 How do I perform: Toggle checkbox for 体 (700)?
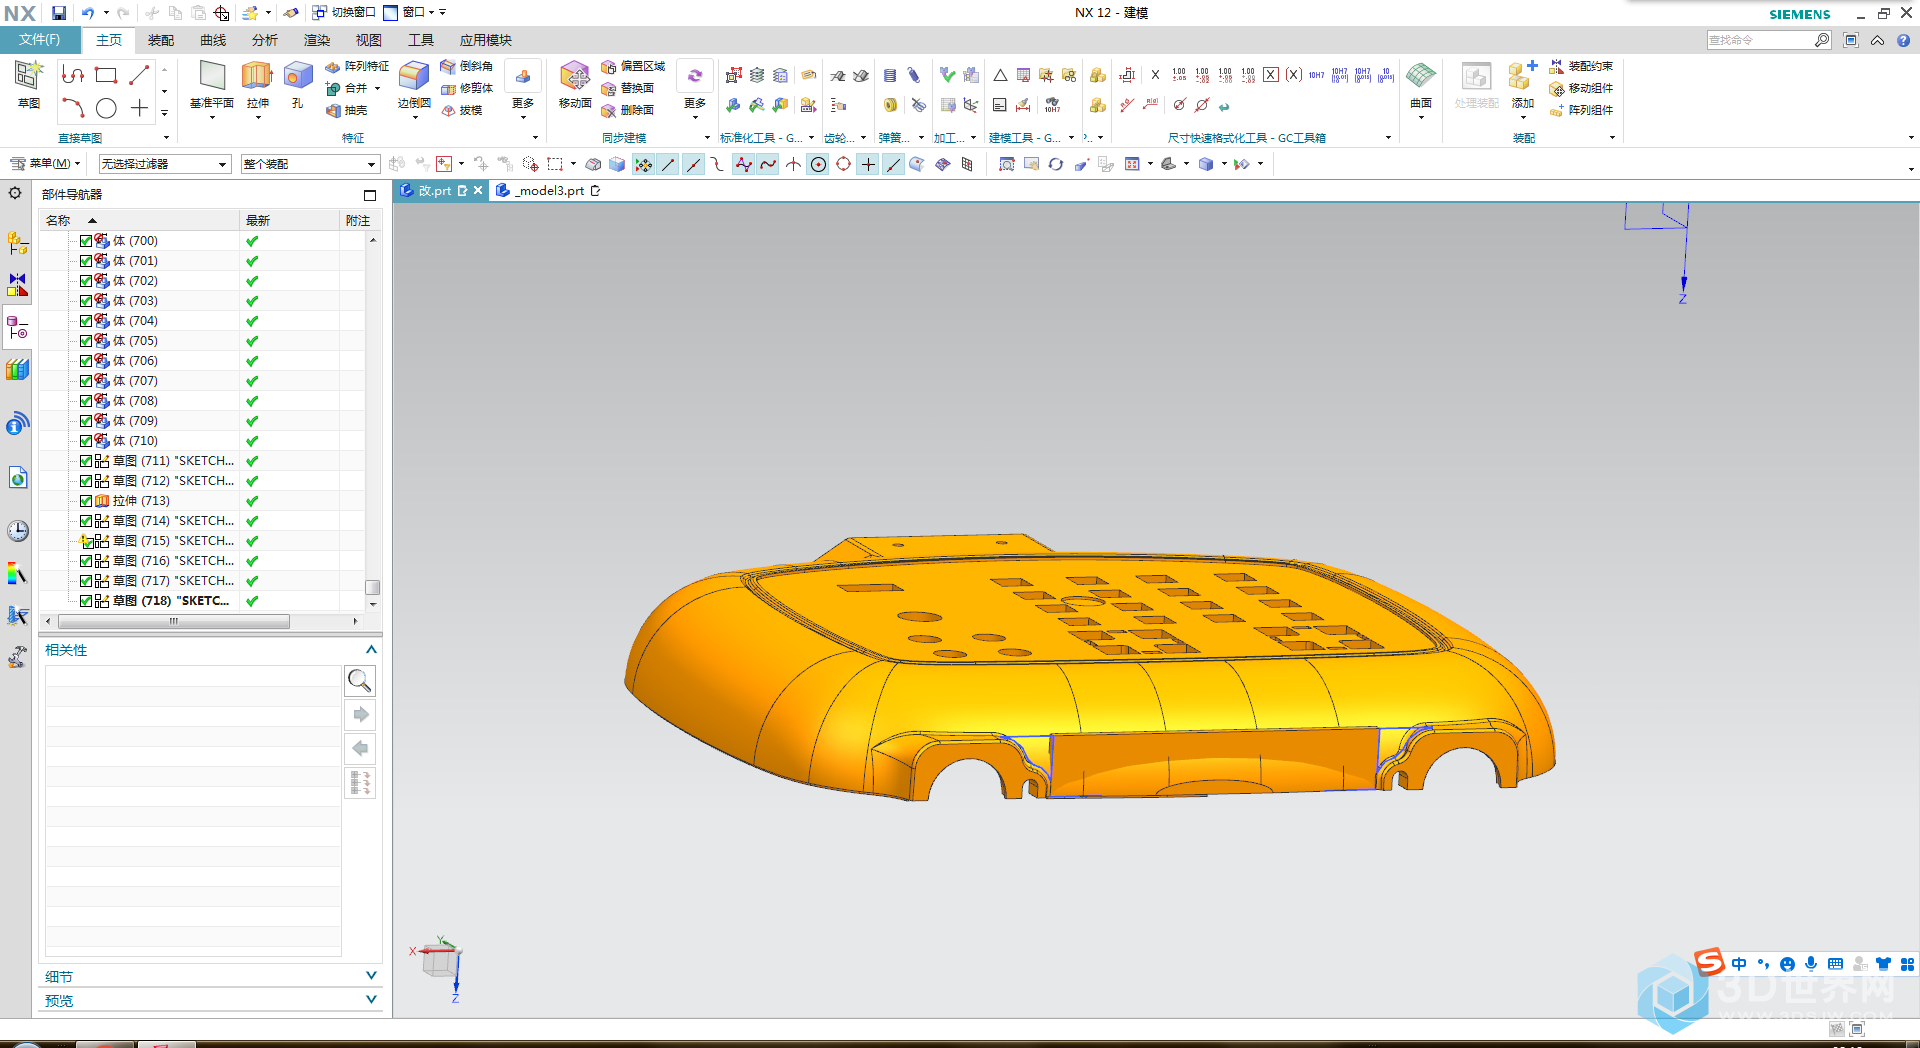(86, 241)
